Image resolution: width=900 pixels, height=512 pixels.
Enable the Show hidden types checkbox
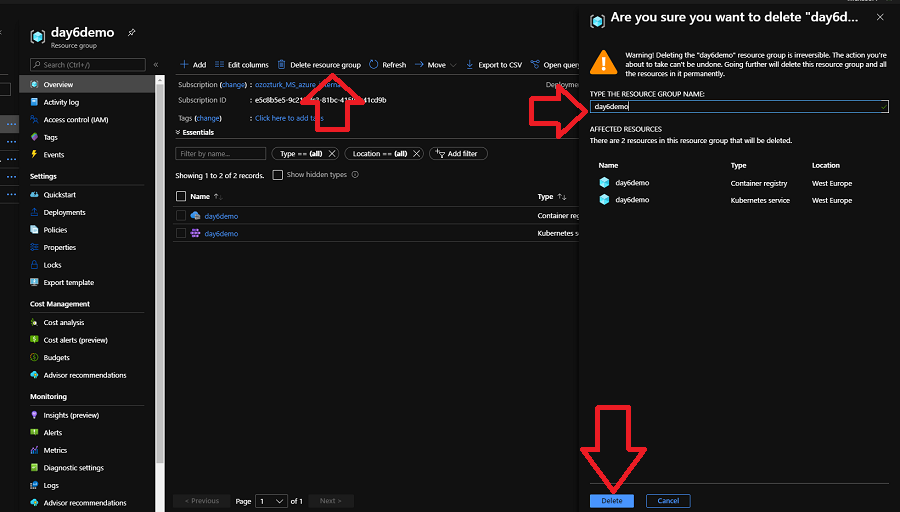point(278,175)
